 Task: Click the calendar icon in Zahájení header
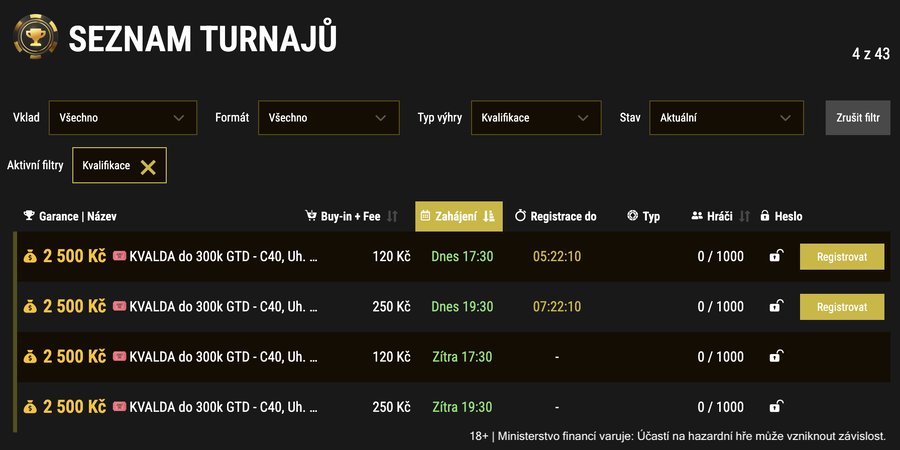tap(425, 216)
